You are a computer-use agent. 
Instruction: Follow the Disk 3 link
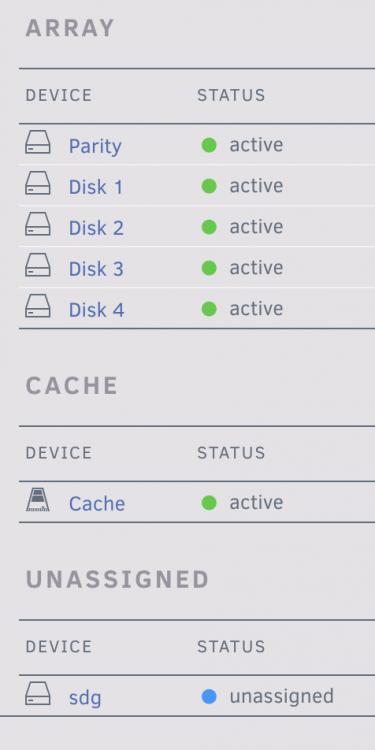(x=96, y=269)
